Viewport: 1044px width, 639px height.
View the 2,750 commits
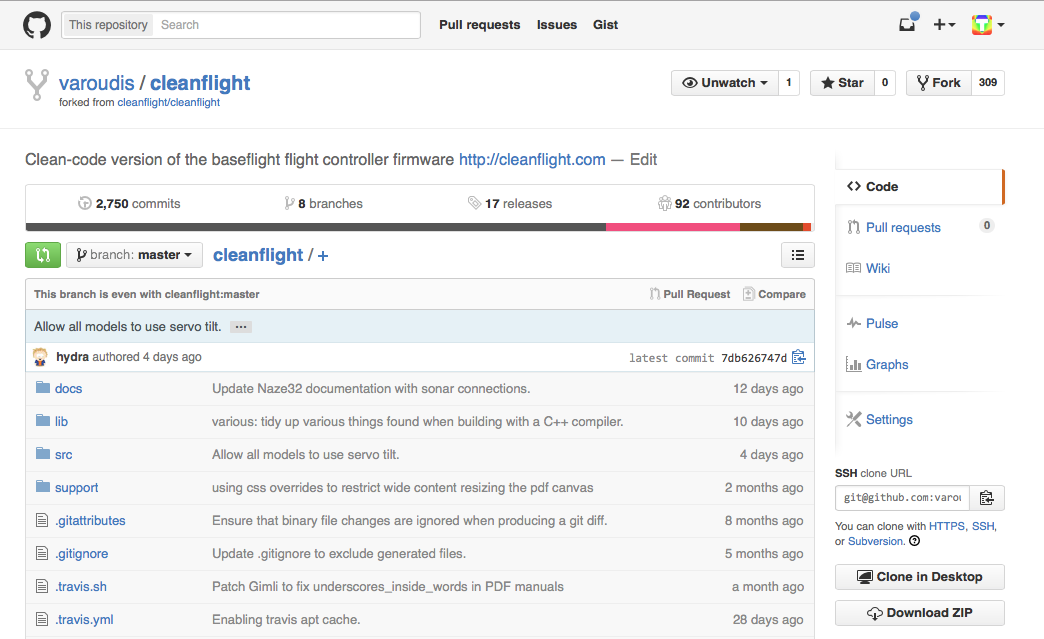point(129,204)
